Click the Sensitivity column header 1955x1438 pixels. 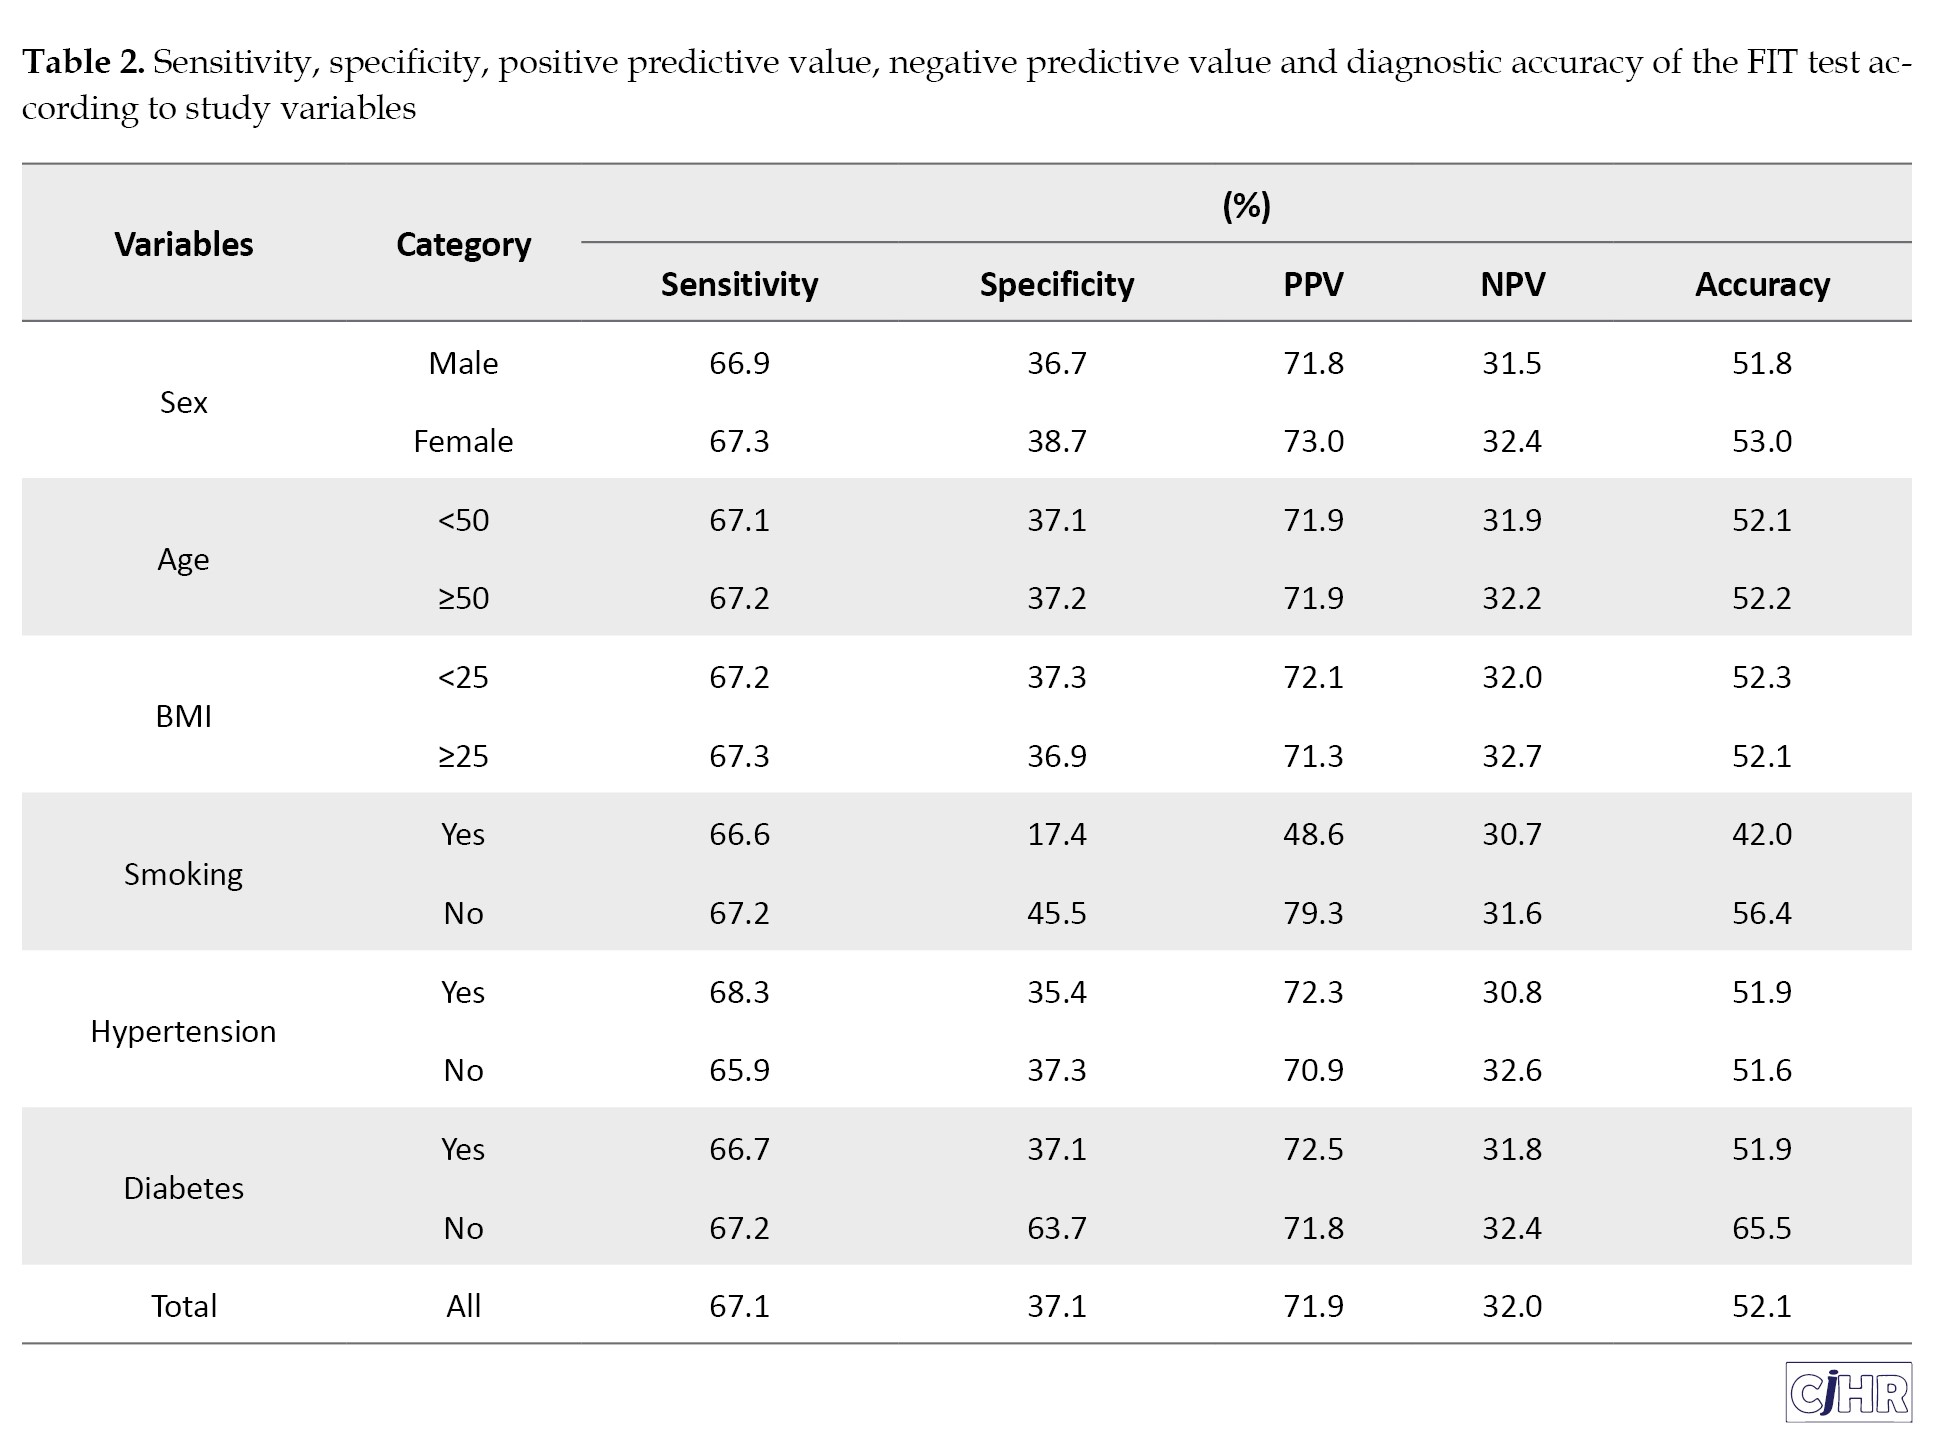point(739,285)
